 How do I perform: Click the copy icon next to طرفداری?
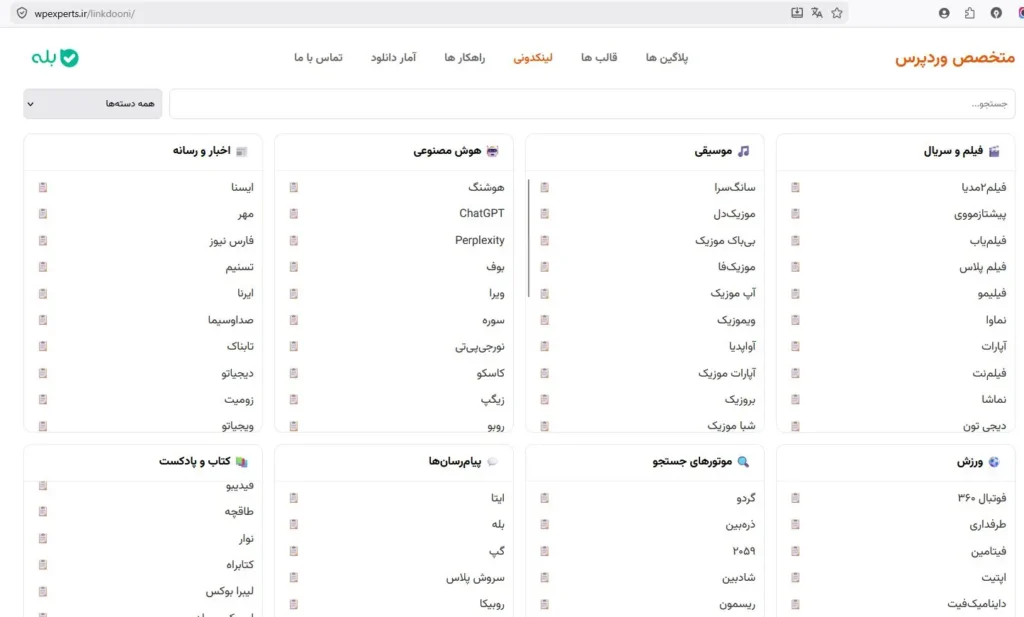795,524
